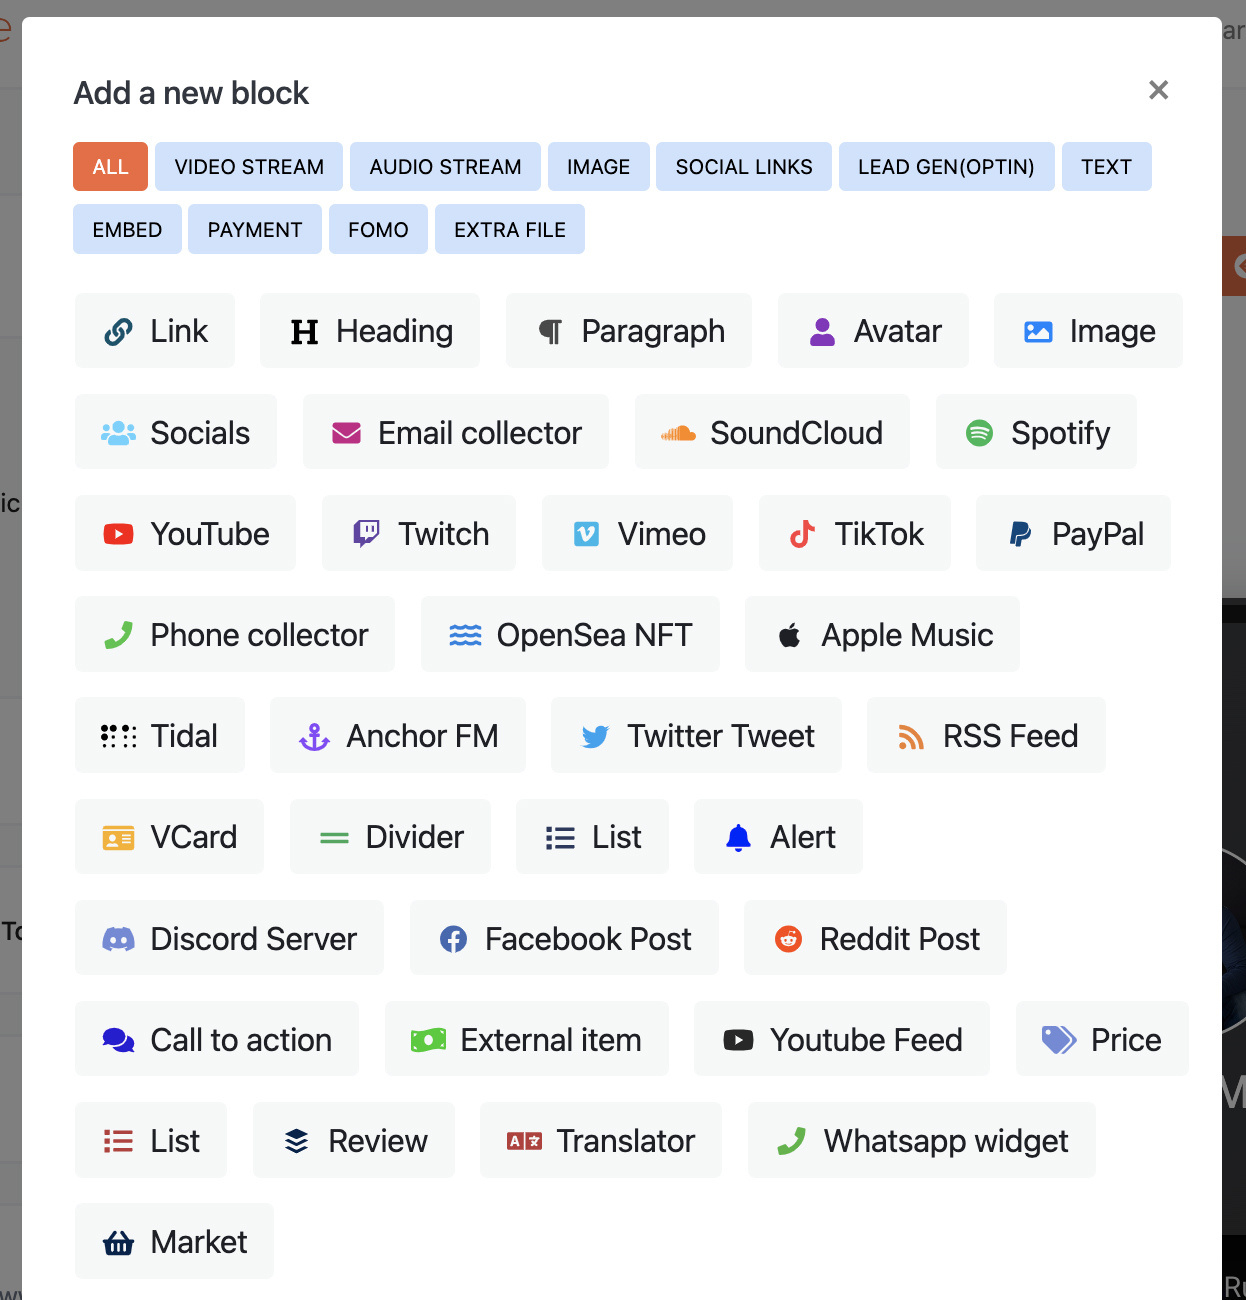Select the ALL filter tab

tap(110, 166)
